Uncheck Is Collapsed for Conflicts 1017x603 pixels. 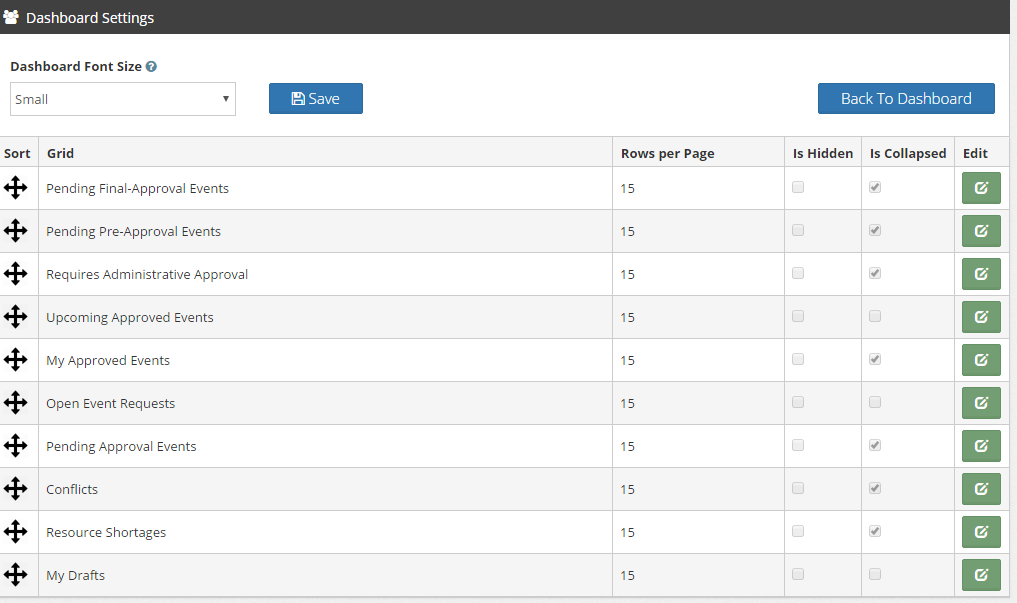[x=875, y=488]
